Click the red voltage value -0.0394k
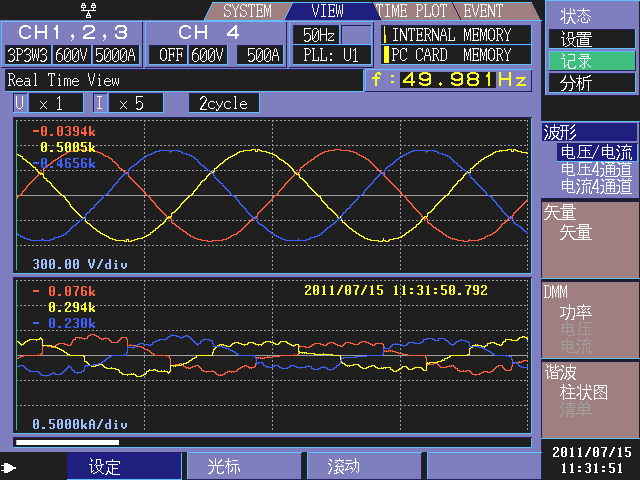Image resolution: width=640 pixels, height=480 pixels. pos(64,131)
